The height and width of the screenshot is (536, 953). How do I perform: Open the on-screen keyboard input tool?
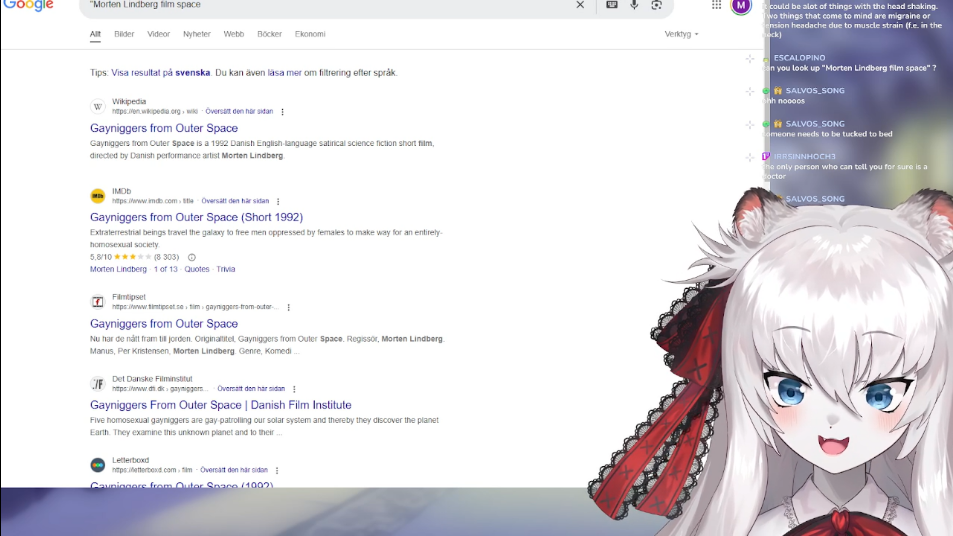pyautogui.click(x=611, y=5)
